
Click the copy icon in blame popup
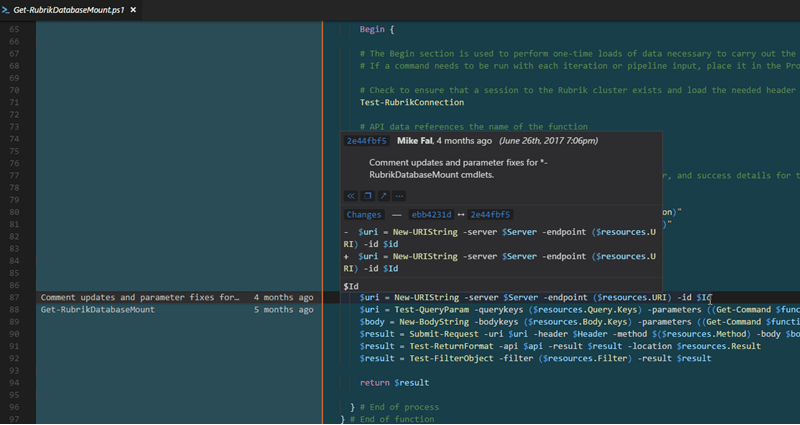tap(367, 196)
